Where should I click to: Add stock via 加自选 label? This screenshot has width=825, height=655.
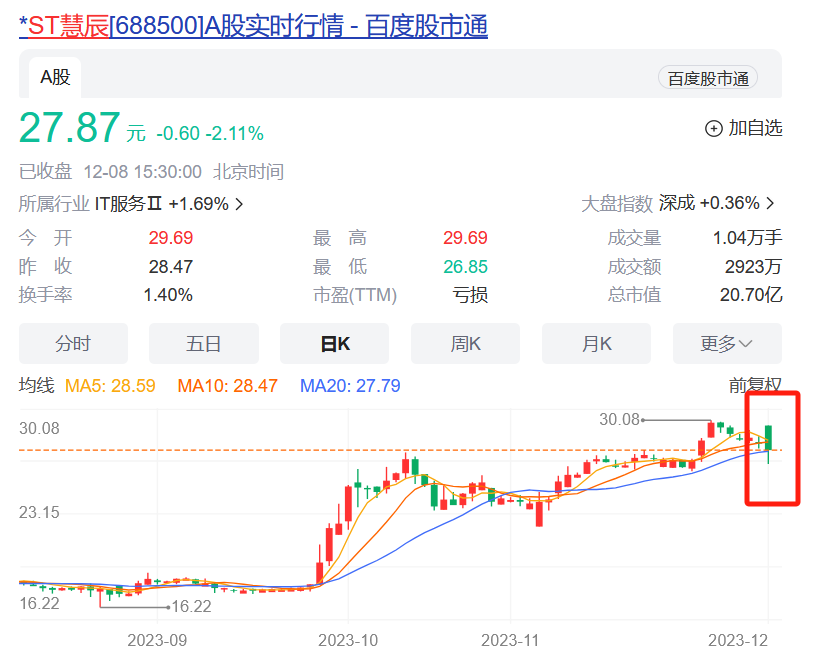[755, 128]
